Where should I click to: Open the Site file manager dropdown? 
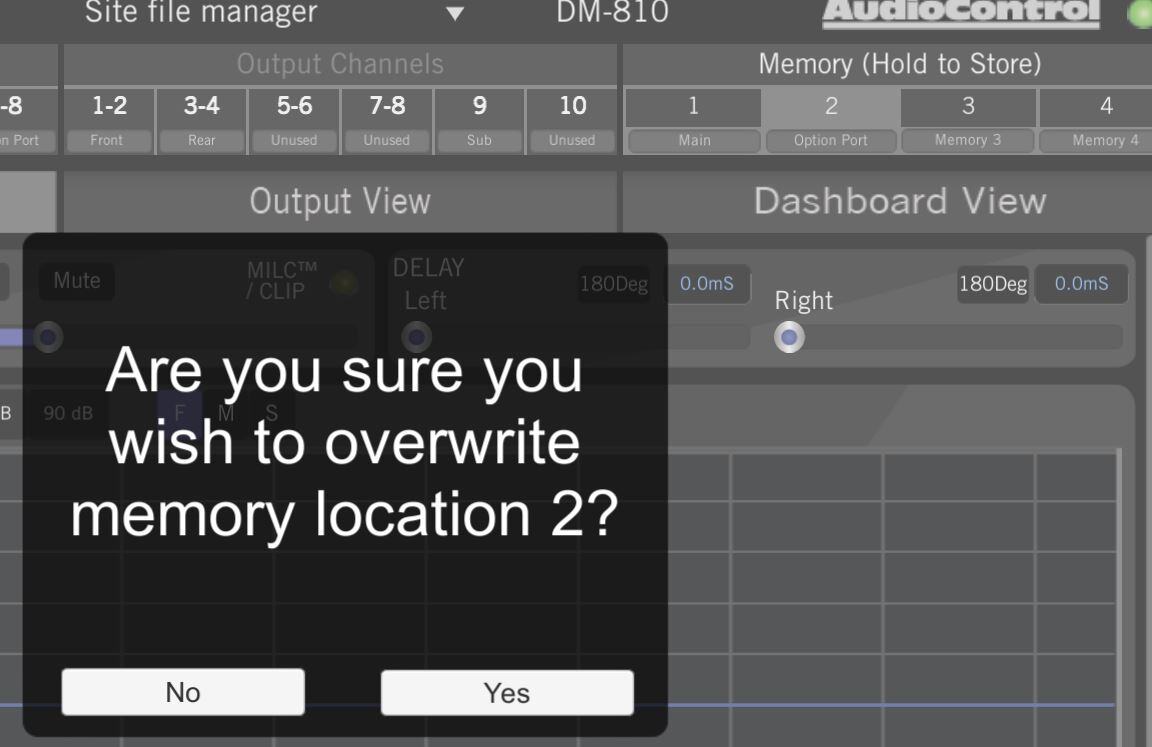tap(455, 13)
